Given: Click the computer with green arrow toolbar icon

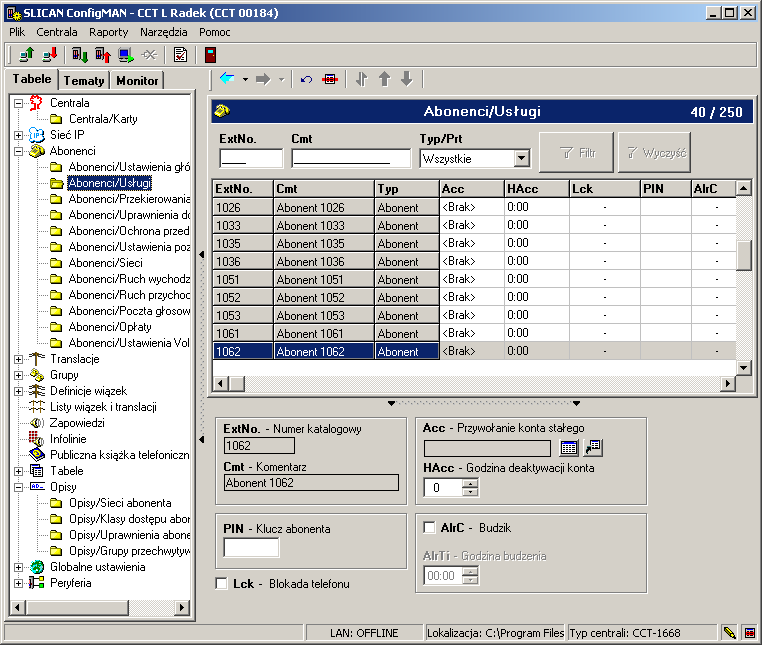Looking at the screenshot, I should point(126,54).
